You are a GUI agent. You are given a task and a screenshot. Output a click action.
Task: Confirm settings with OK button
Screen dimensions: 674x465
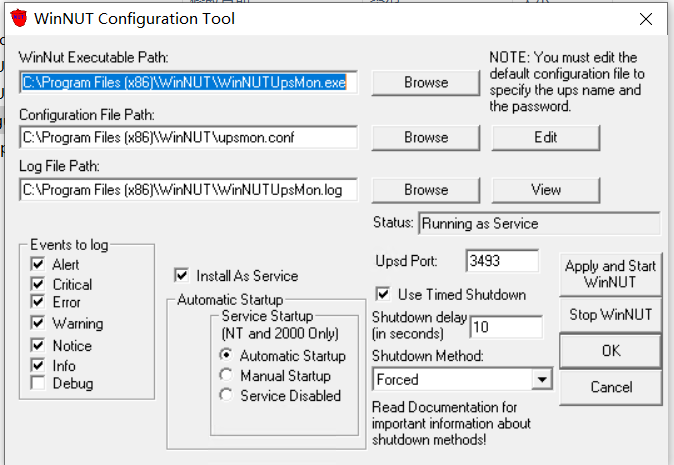(610, 351)
